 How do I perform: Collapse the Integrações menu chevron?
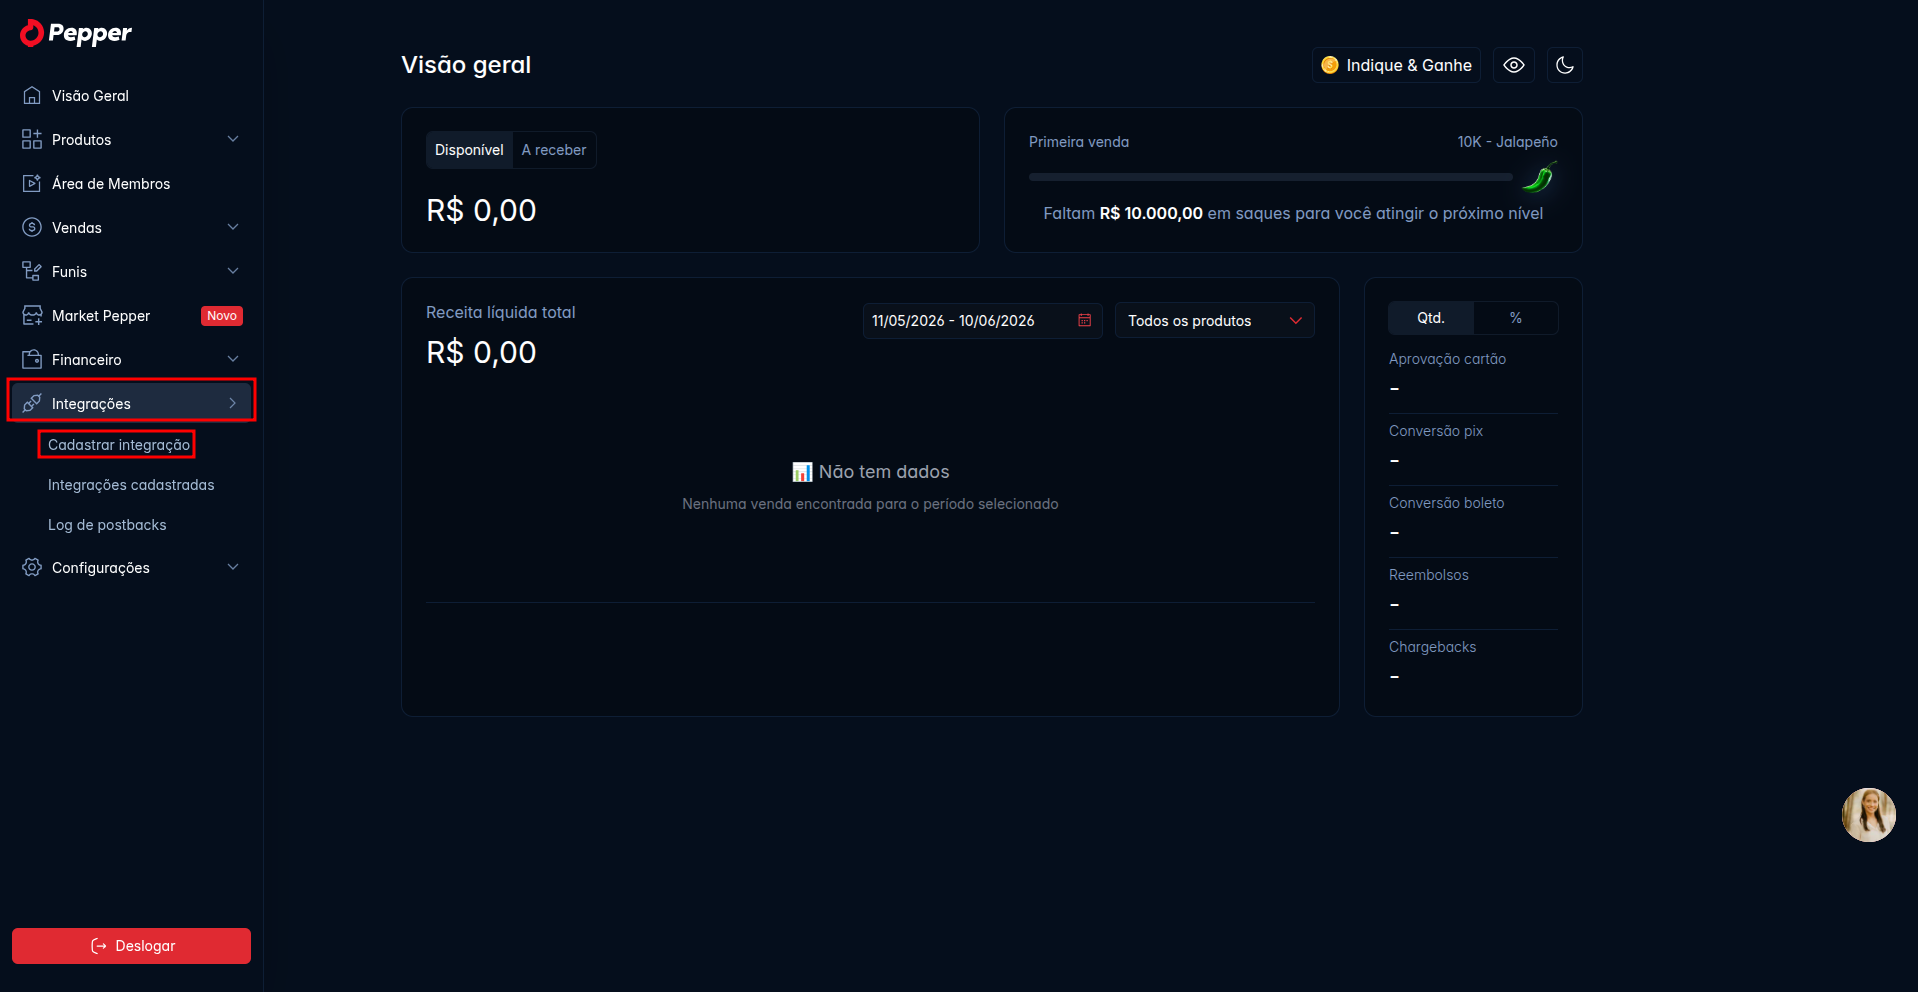[233, 403]
